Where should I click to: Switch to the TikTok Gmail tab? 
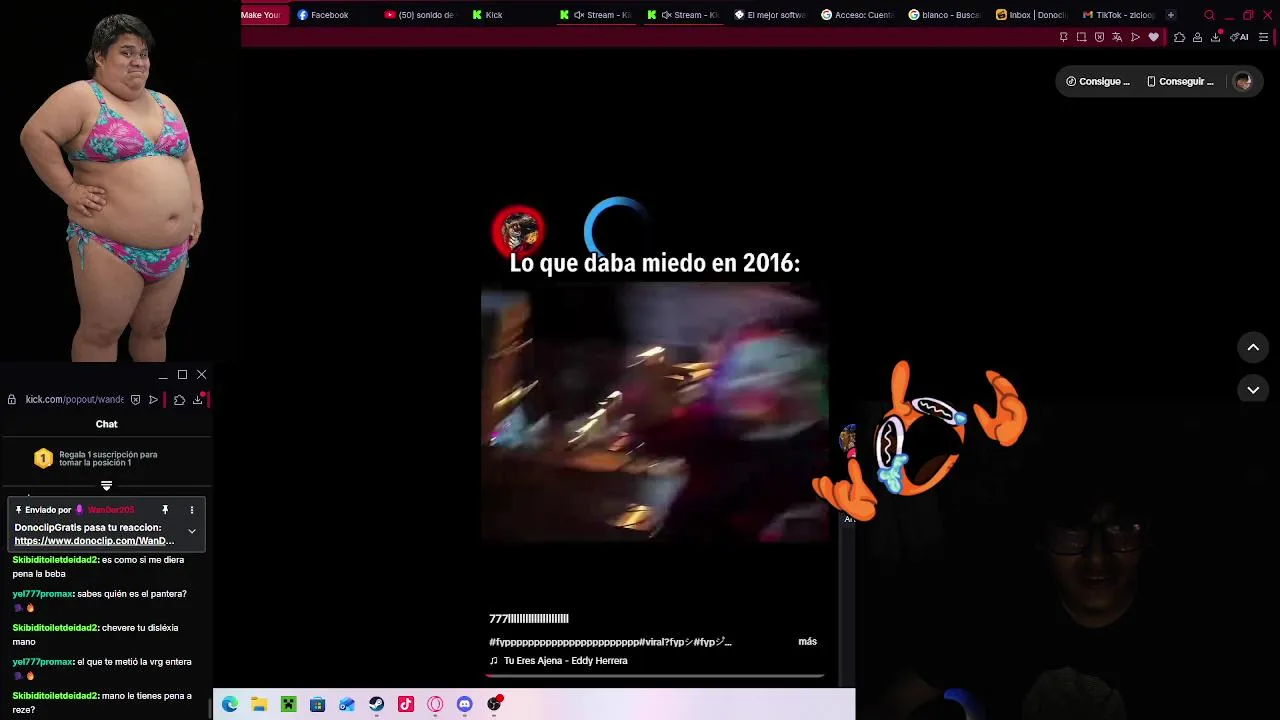[x=1118, y=15]
